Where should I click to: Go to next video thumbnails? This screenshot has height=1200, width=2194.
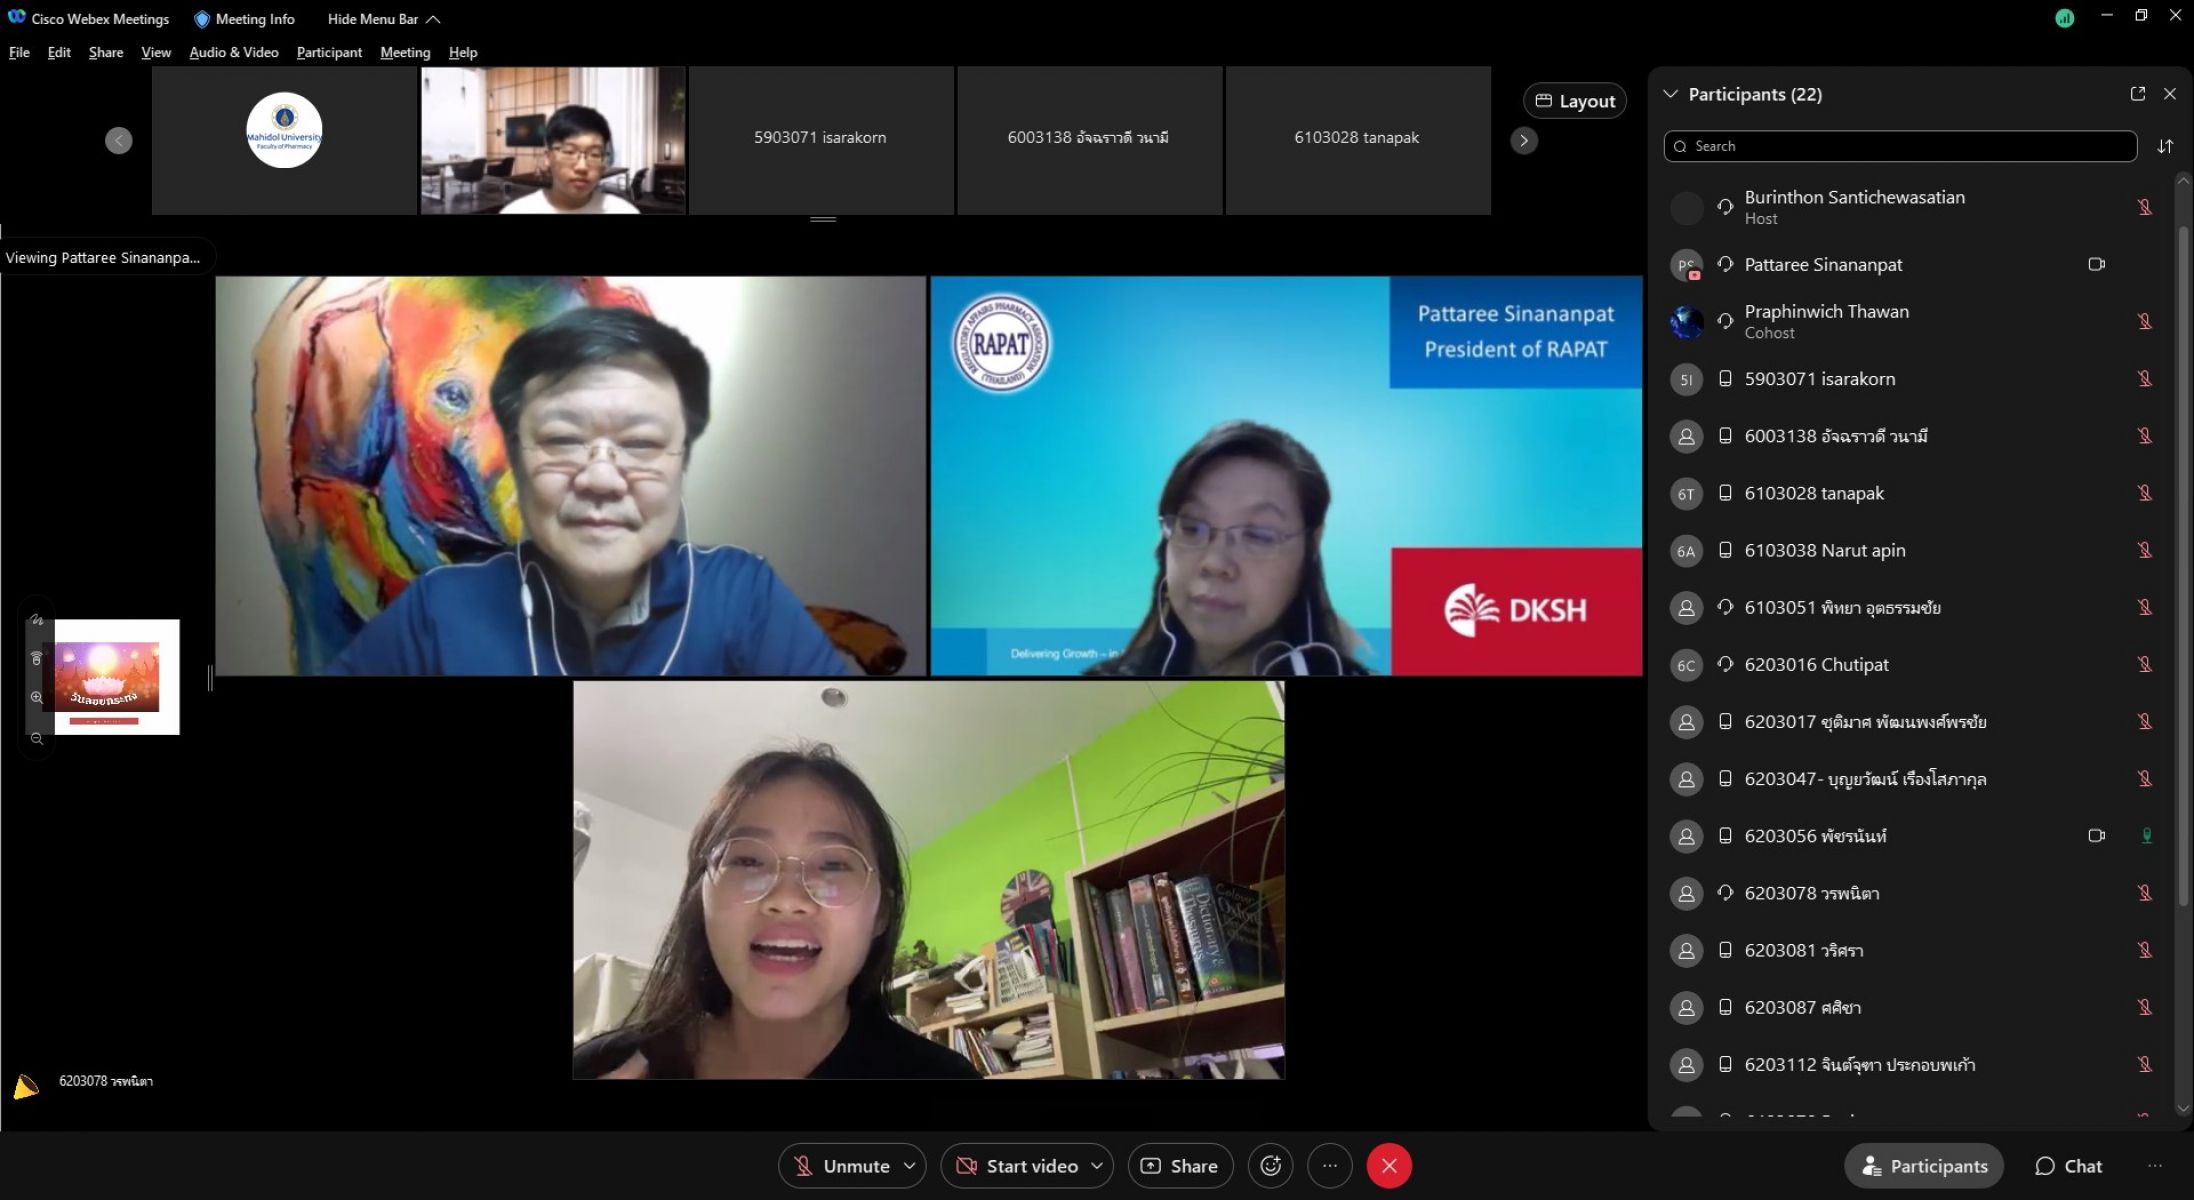tap(1524, 141)
